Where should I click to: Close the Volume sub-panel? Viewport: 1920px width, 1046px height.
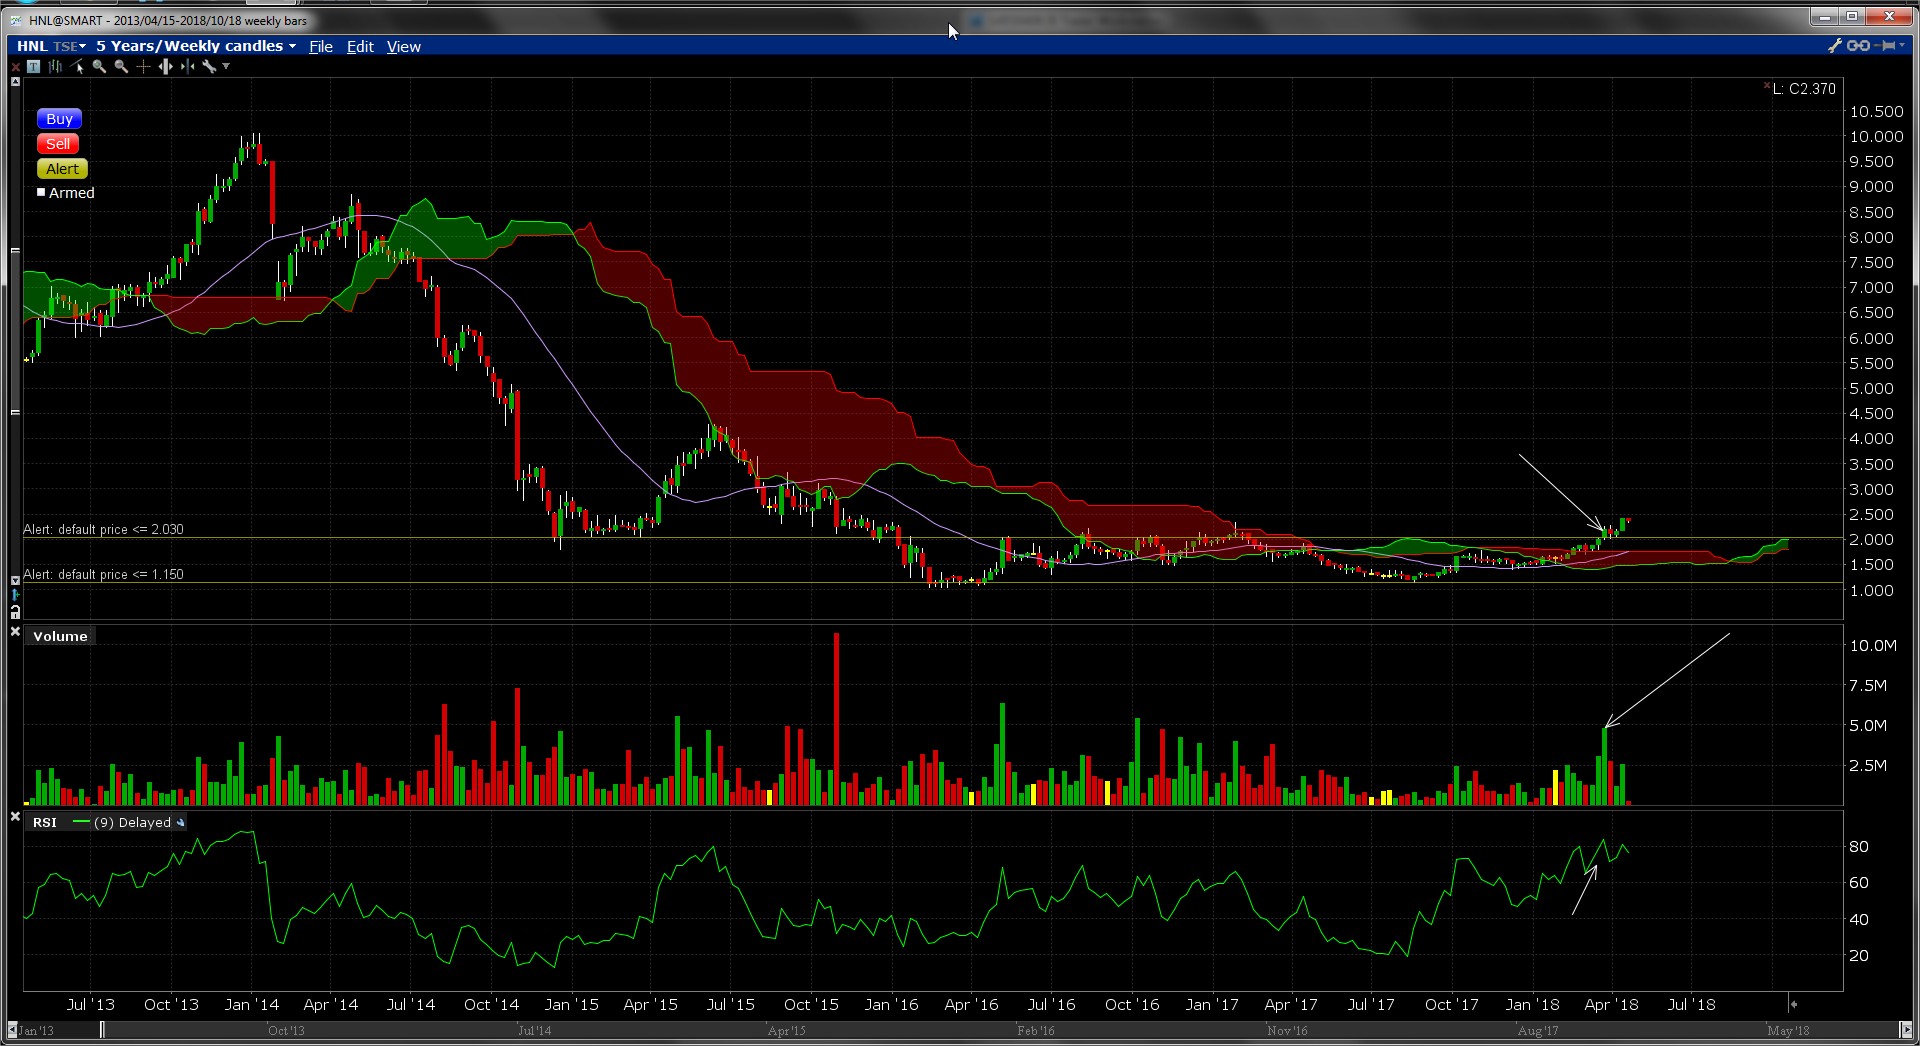pyautogui.click(x=15, y=632)
